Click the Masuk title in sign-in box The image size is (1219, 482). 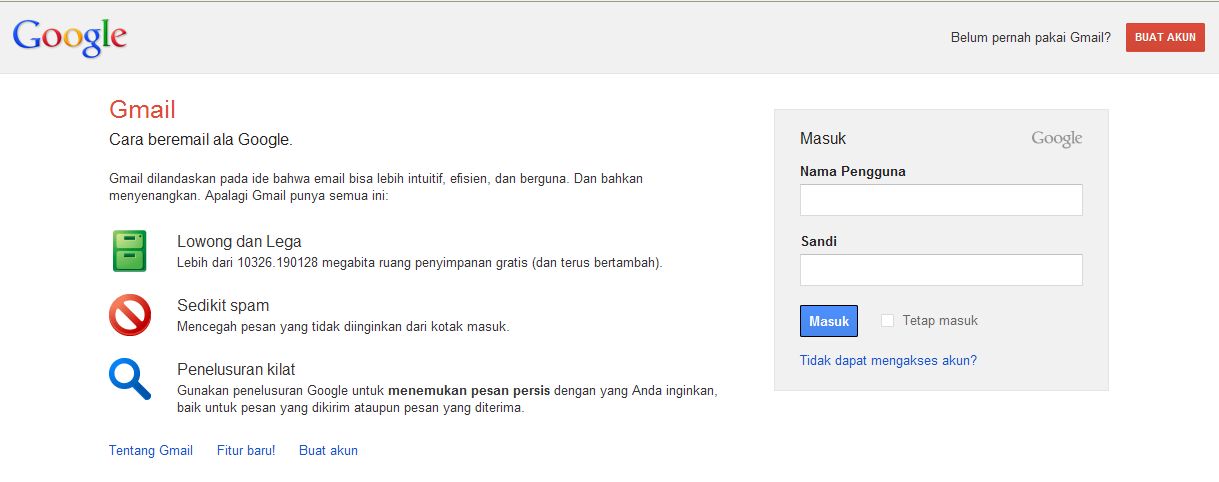(x=823, y=139)
